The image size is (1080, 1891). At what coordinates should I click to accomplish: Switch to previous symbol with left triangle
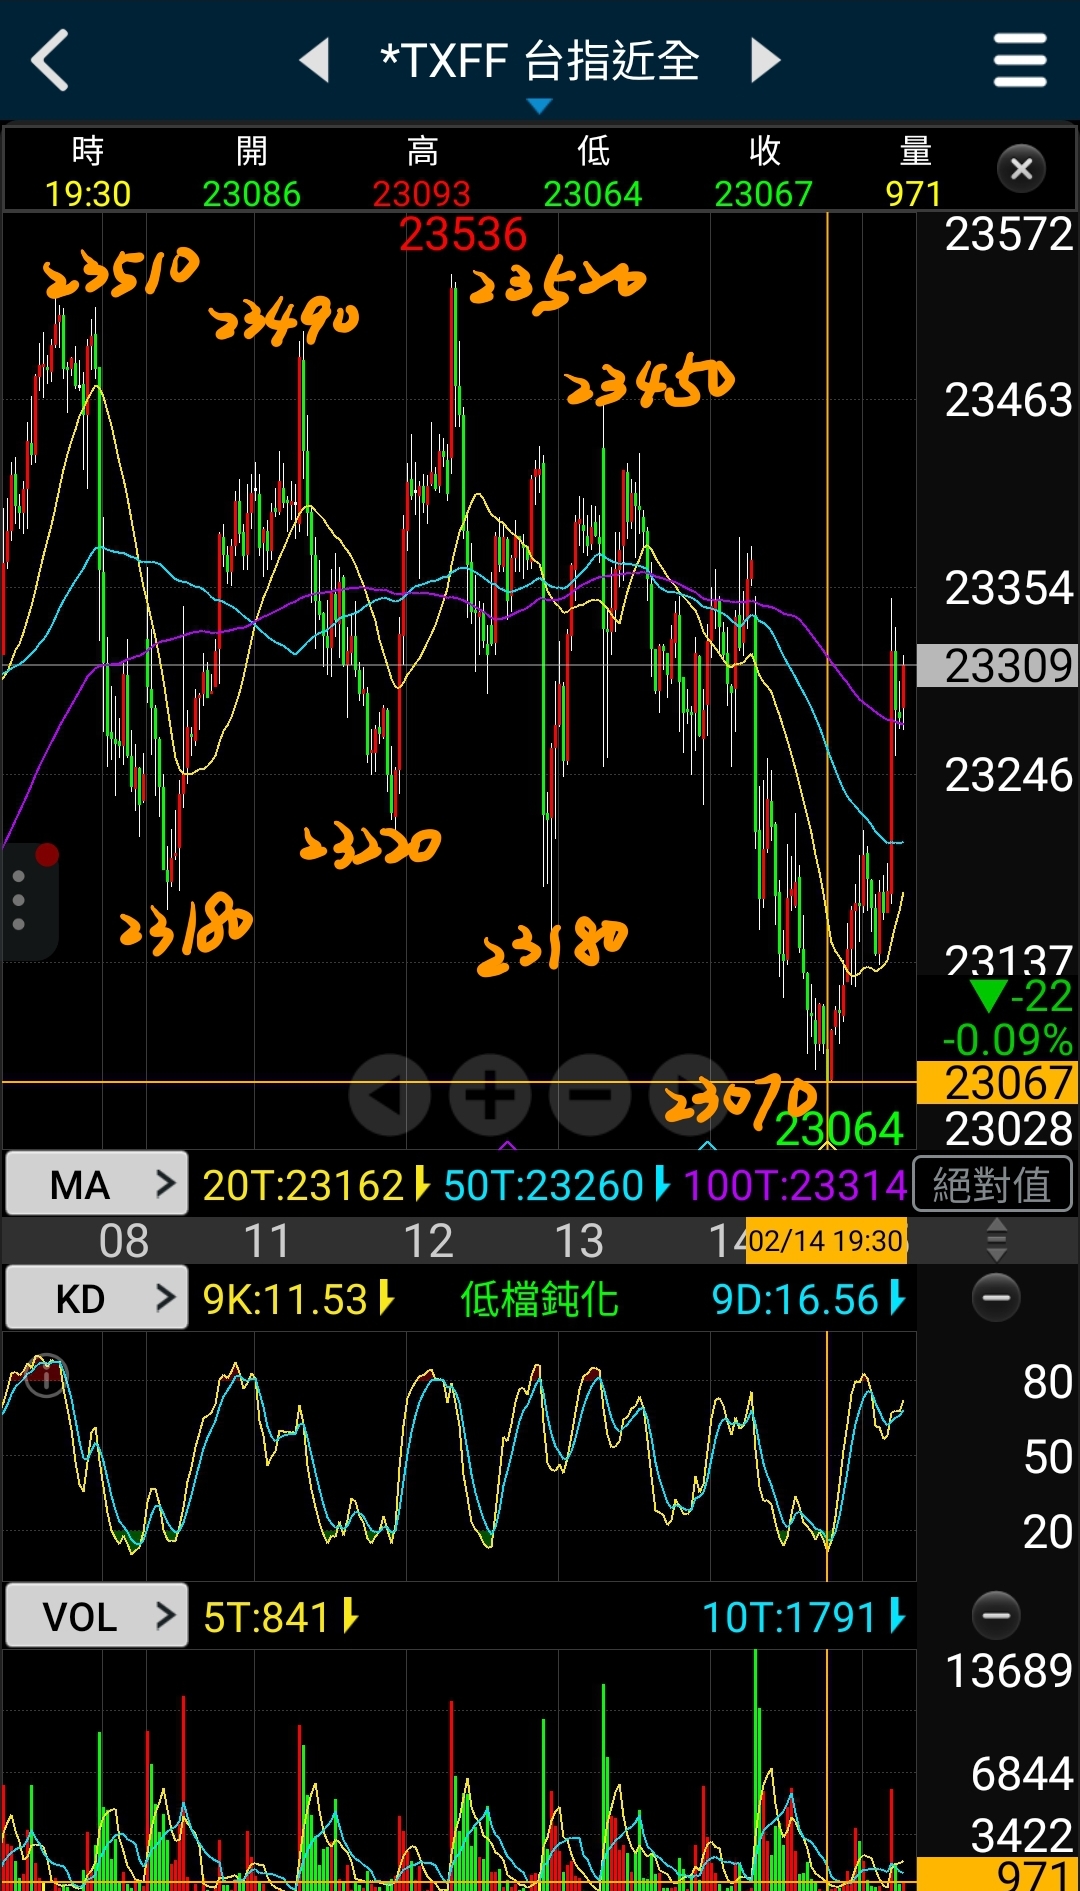pos(315,60)
